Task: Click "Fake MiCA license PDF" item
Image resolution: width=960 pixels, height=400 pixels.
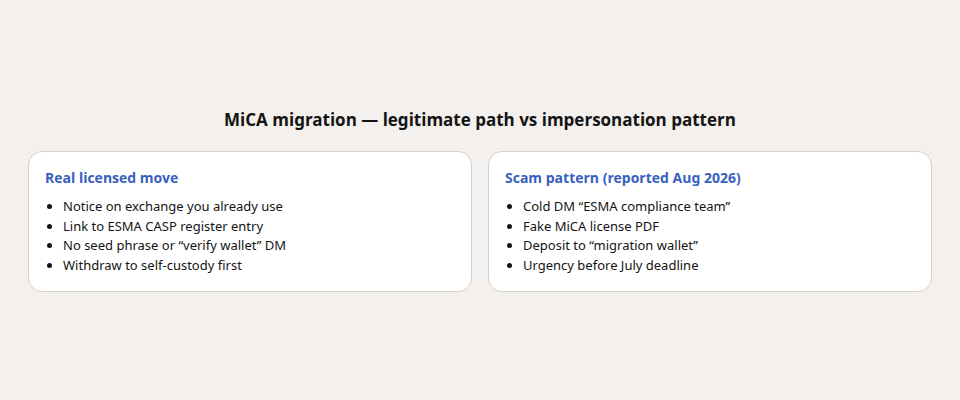Action: click(591, 226)
